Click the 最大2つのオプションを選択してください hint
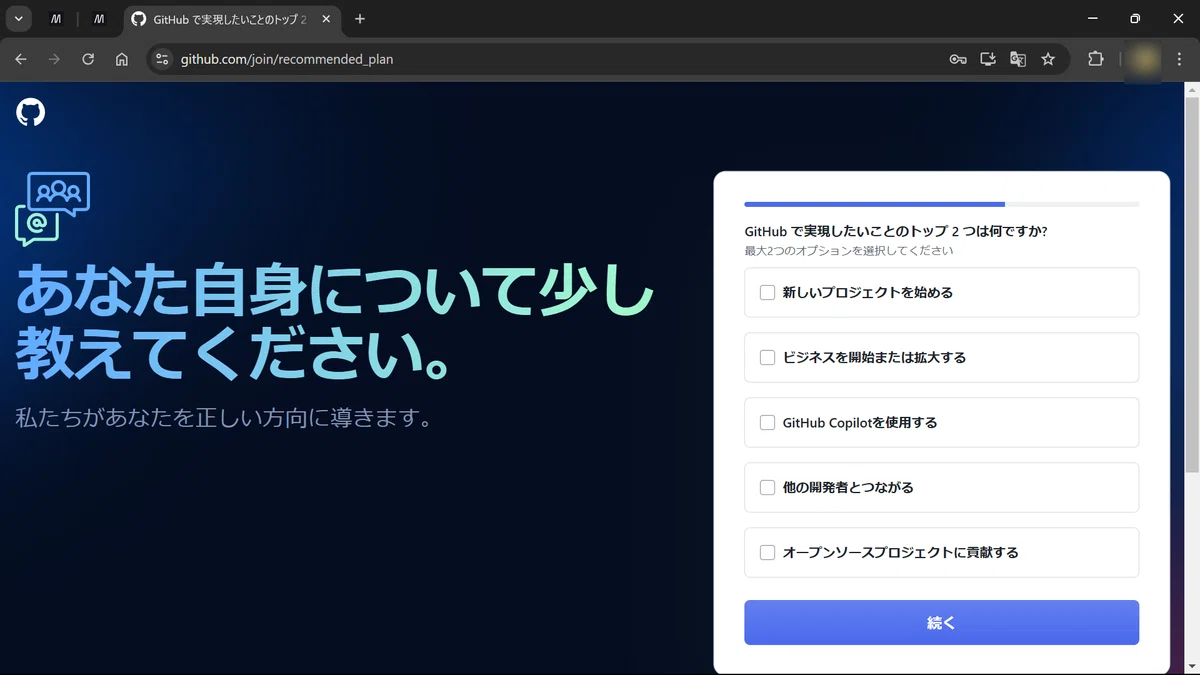Screen dimensions: 1200x675 (849, 251)
